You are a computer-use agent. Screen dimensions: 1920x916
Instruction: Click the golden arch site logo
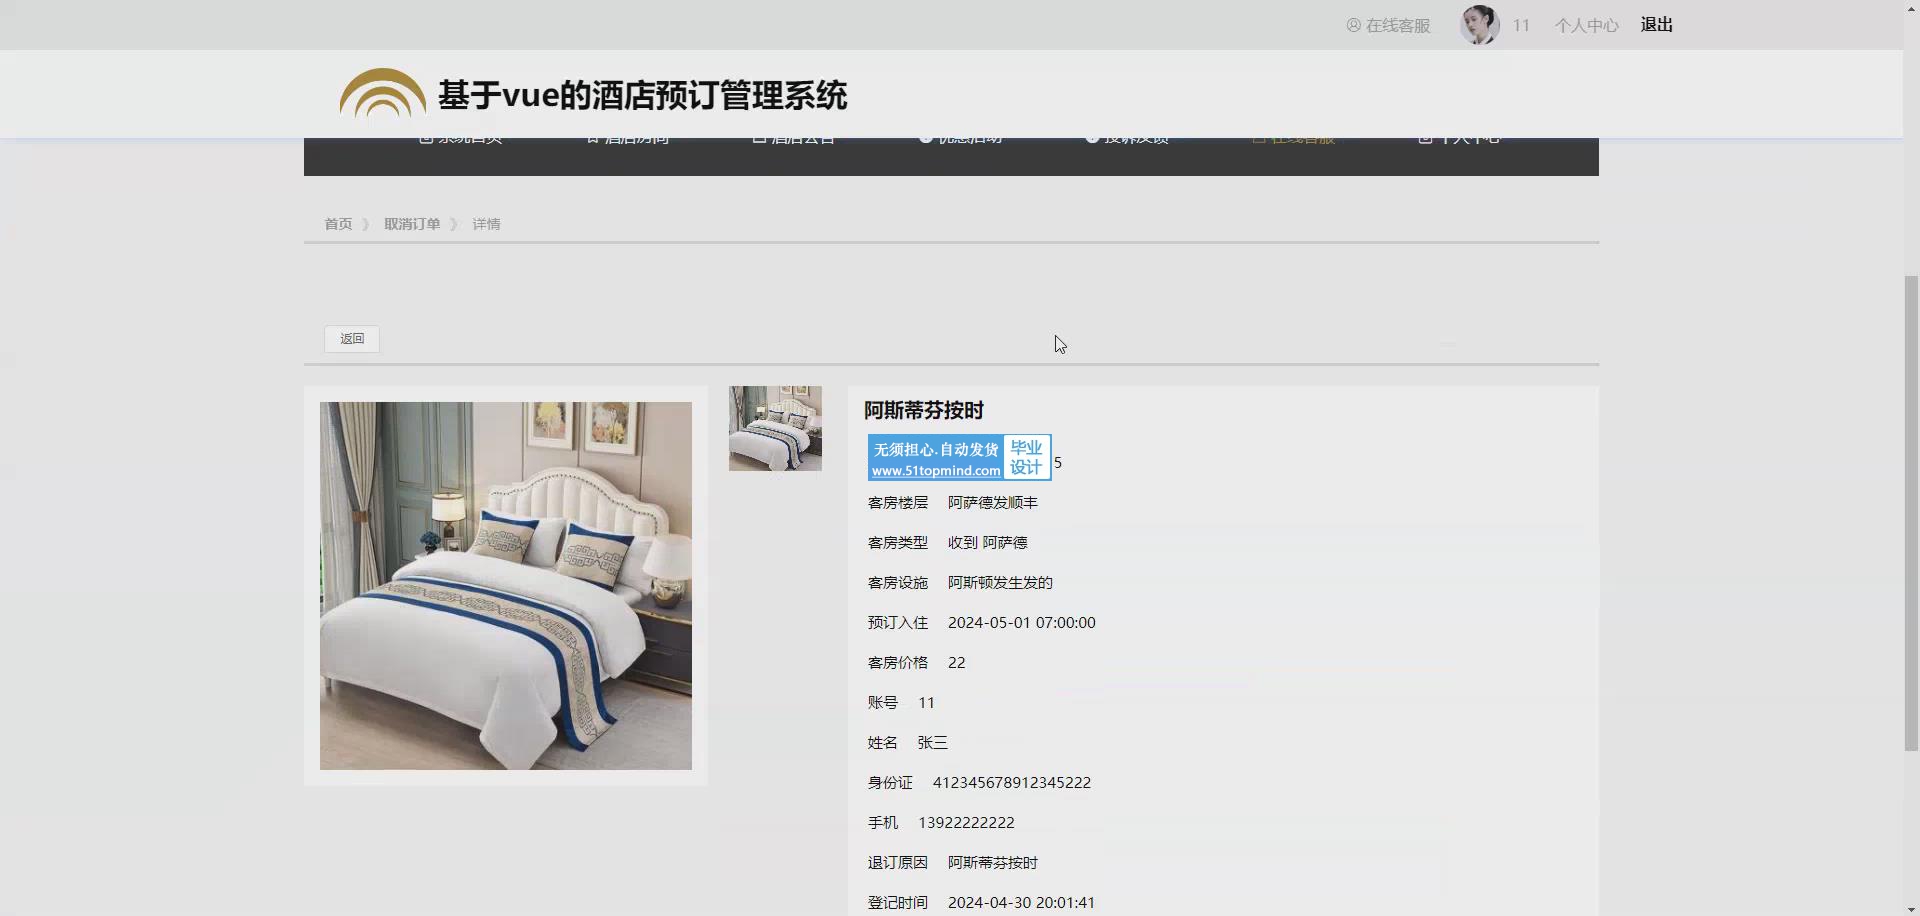click(382, 94)
